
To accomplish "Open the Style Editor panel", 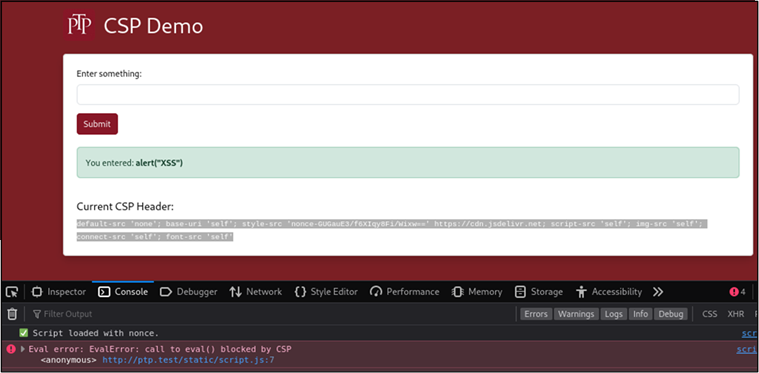I will 326,292.
